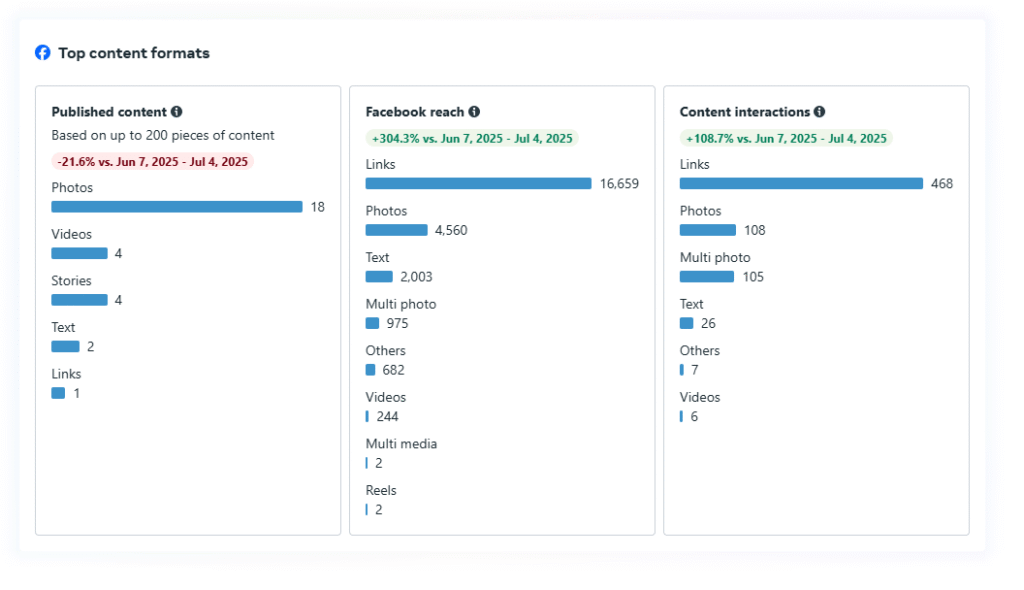
Task: Click the Text bar showing 2,003 reach
Action: coord(379,277)
